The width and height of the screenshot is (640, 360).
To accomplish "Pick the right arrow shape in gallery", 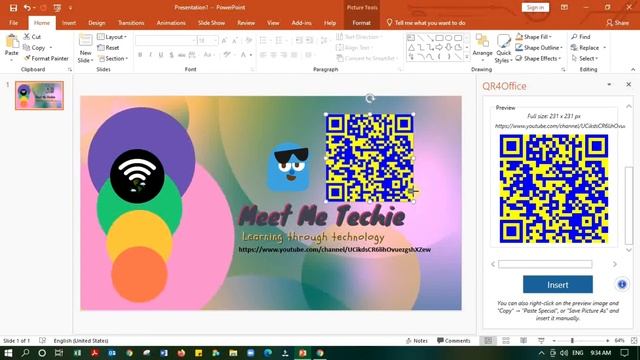I will click(x=439, y=47).
